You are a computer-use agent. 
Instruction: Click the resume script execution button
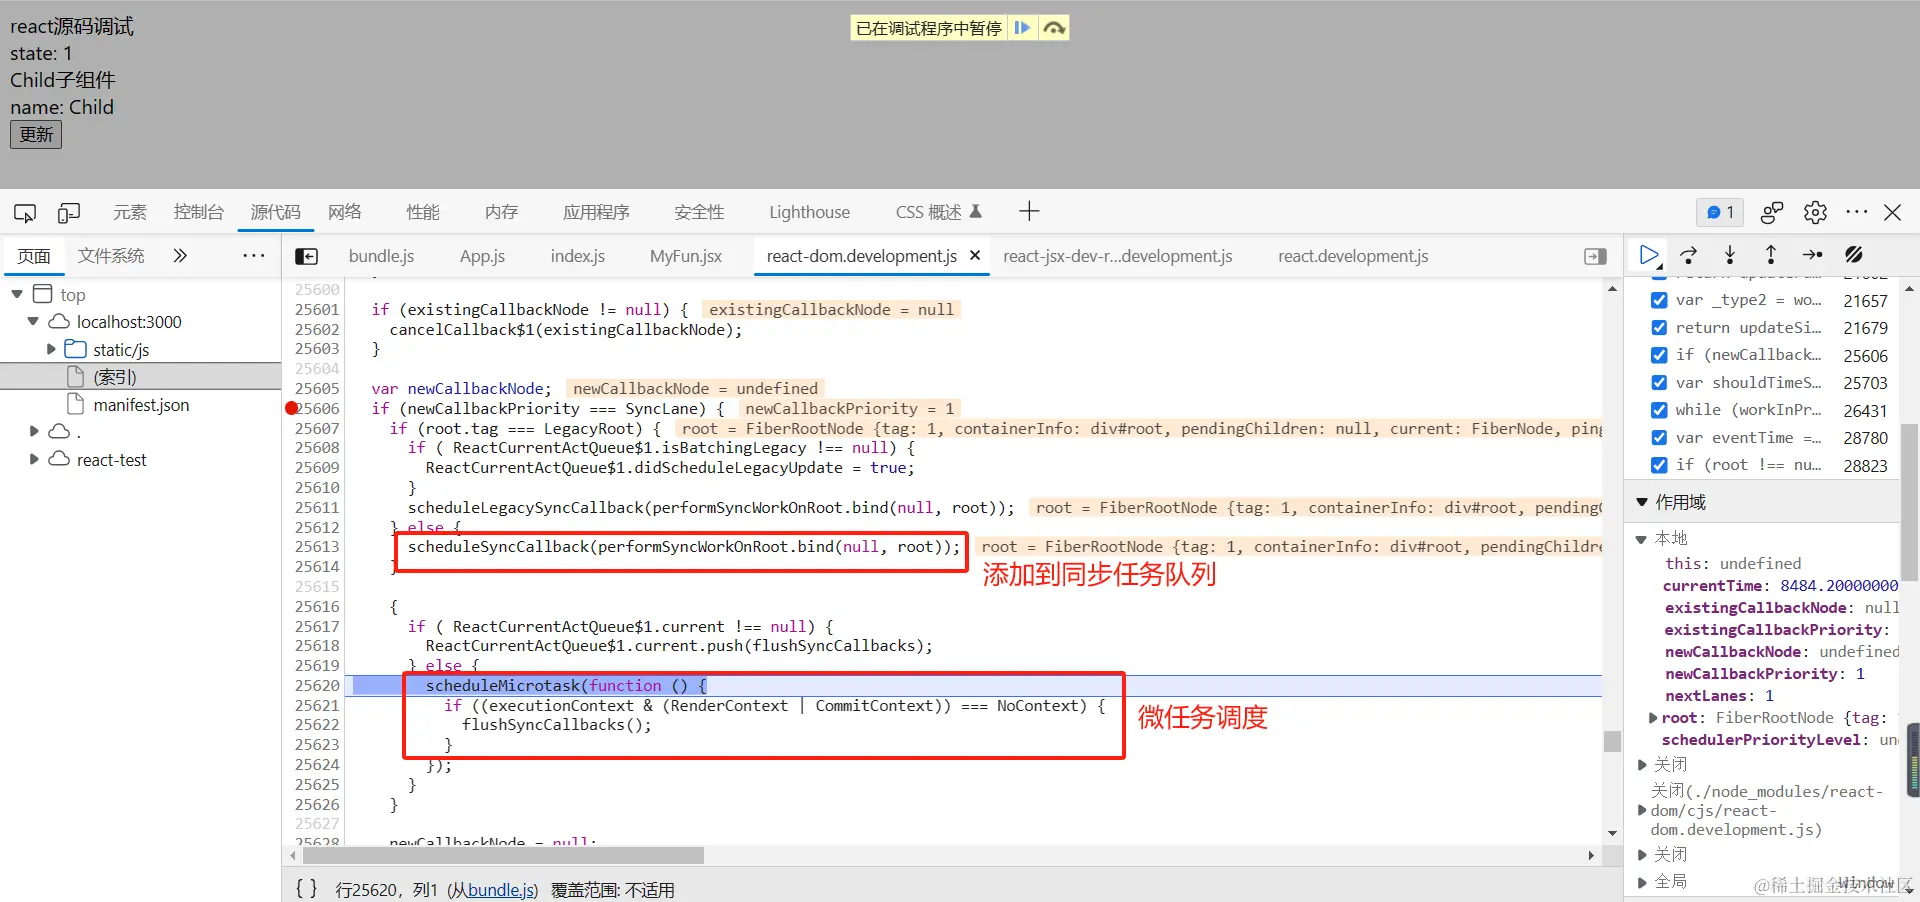click(1649, 255)
